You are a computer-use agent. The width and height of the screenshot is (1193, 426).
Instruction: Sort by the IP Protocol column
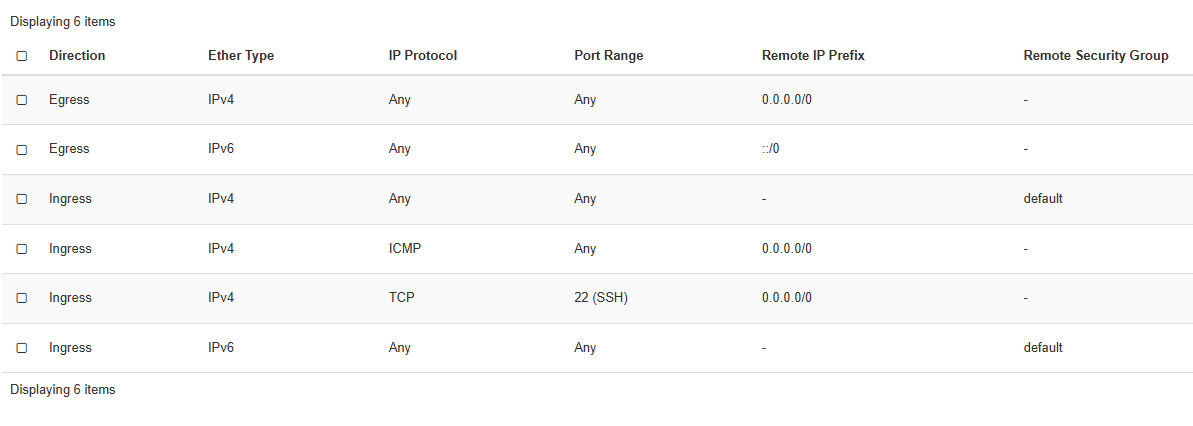(422, 56)
